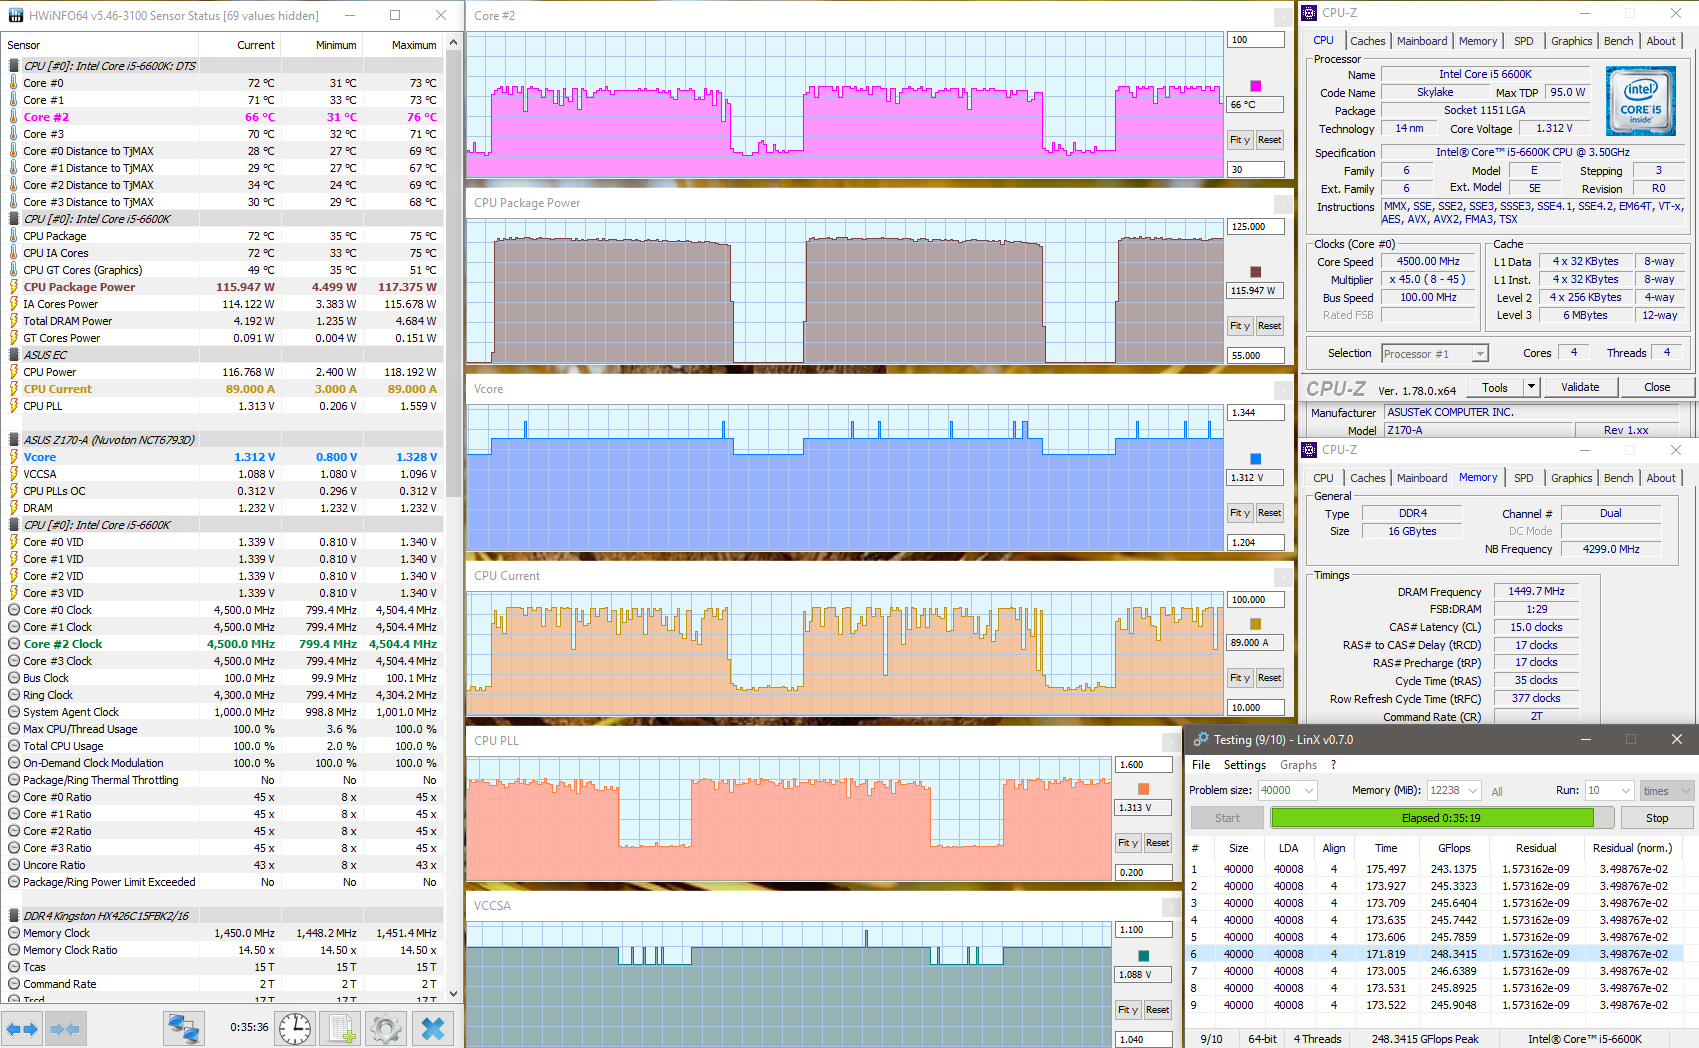Click the clock icon beside 0:35:36

pyautogui.click(x=295, y=1028)
